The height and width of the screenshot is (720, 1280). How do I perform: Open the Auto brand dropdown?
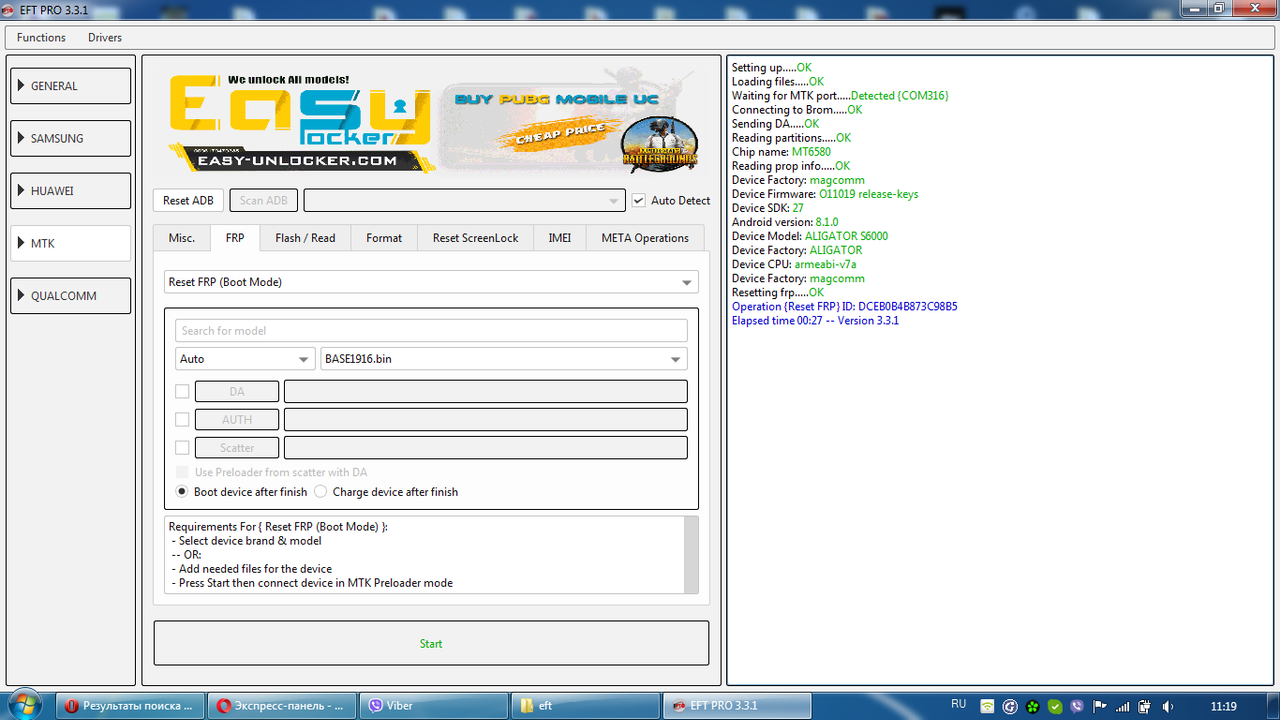pos(245,359)
